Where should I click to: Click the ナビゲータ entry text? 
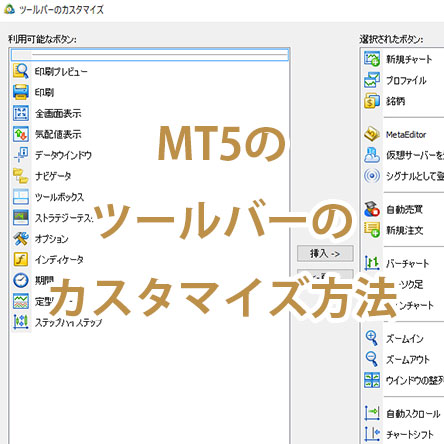(x=53, y=176)
